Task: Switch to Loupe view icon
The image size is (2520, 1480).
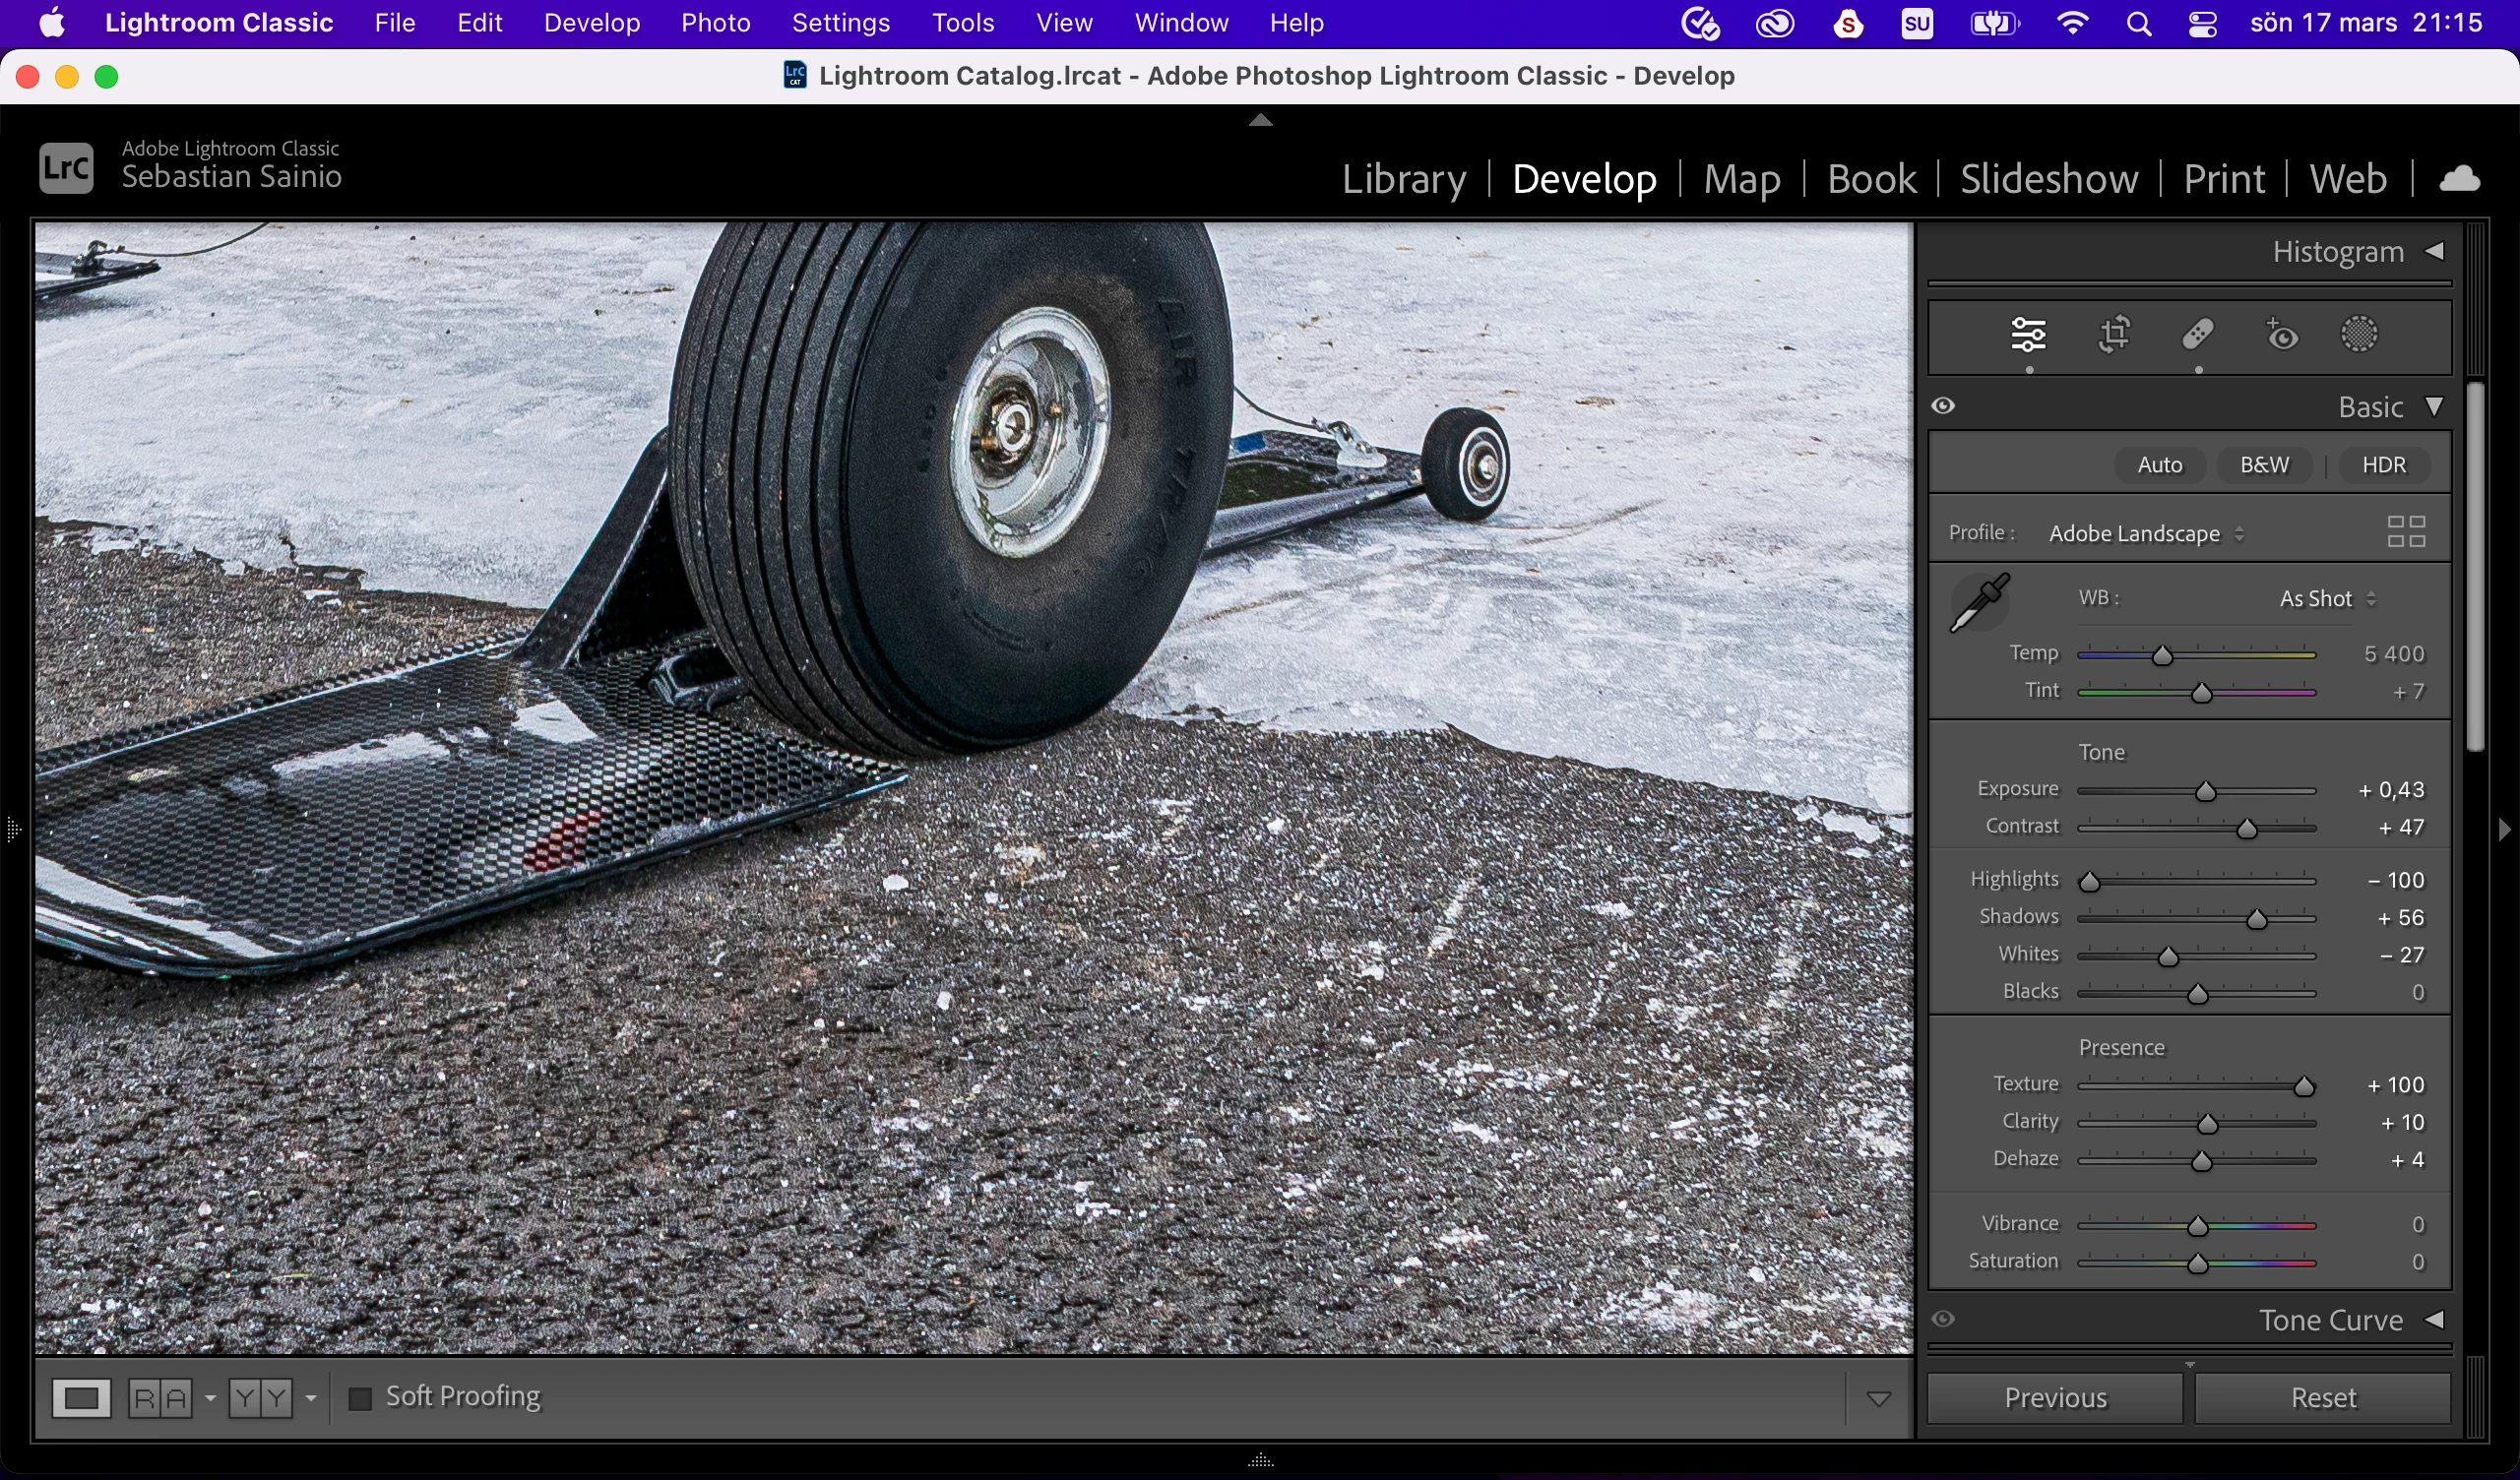Action: click(x=81, y=1397)
